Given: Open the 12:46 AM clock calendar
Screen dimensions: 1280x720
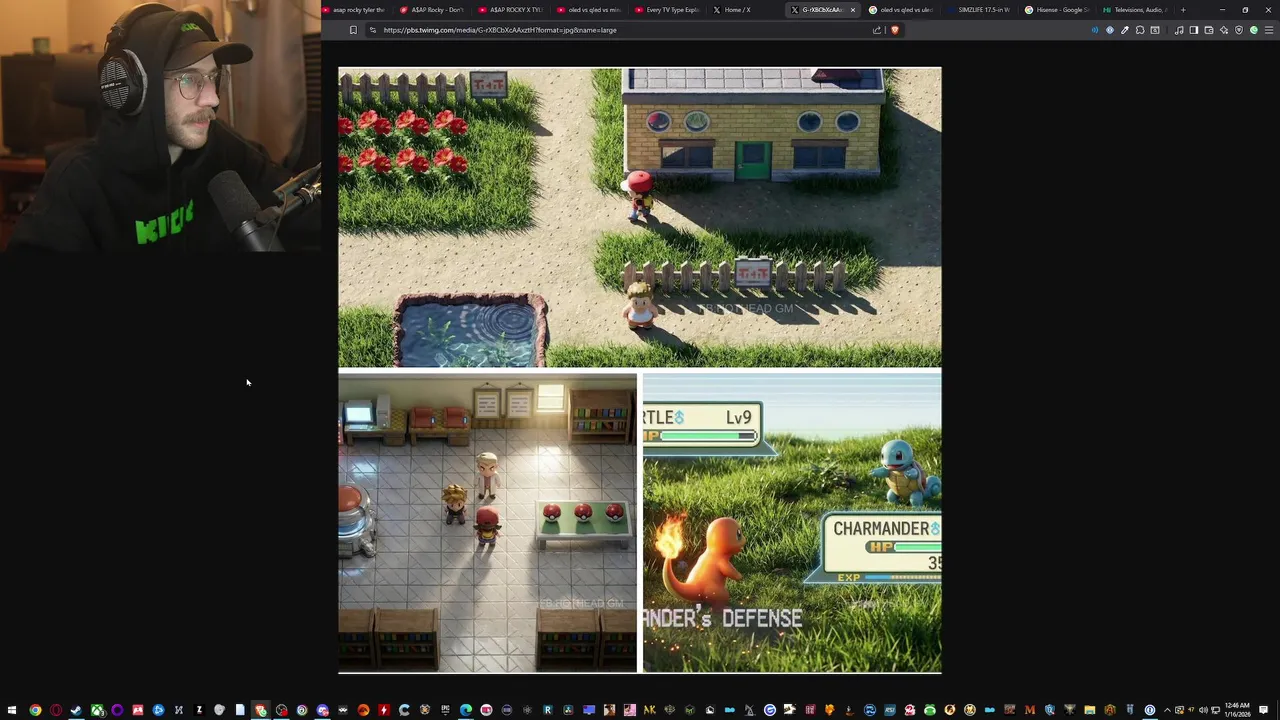Looking at the screenshot, I should point(1238,710).
